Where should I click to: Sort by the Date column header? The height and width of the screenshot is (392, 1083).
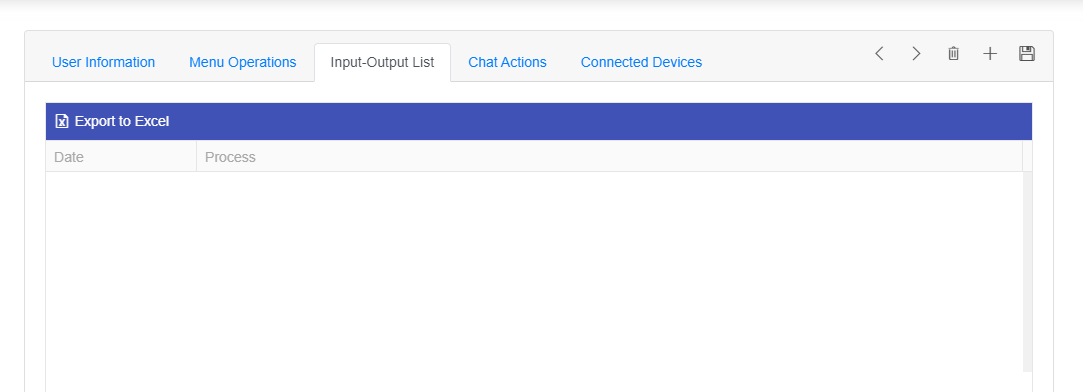(121, 157)
